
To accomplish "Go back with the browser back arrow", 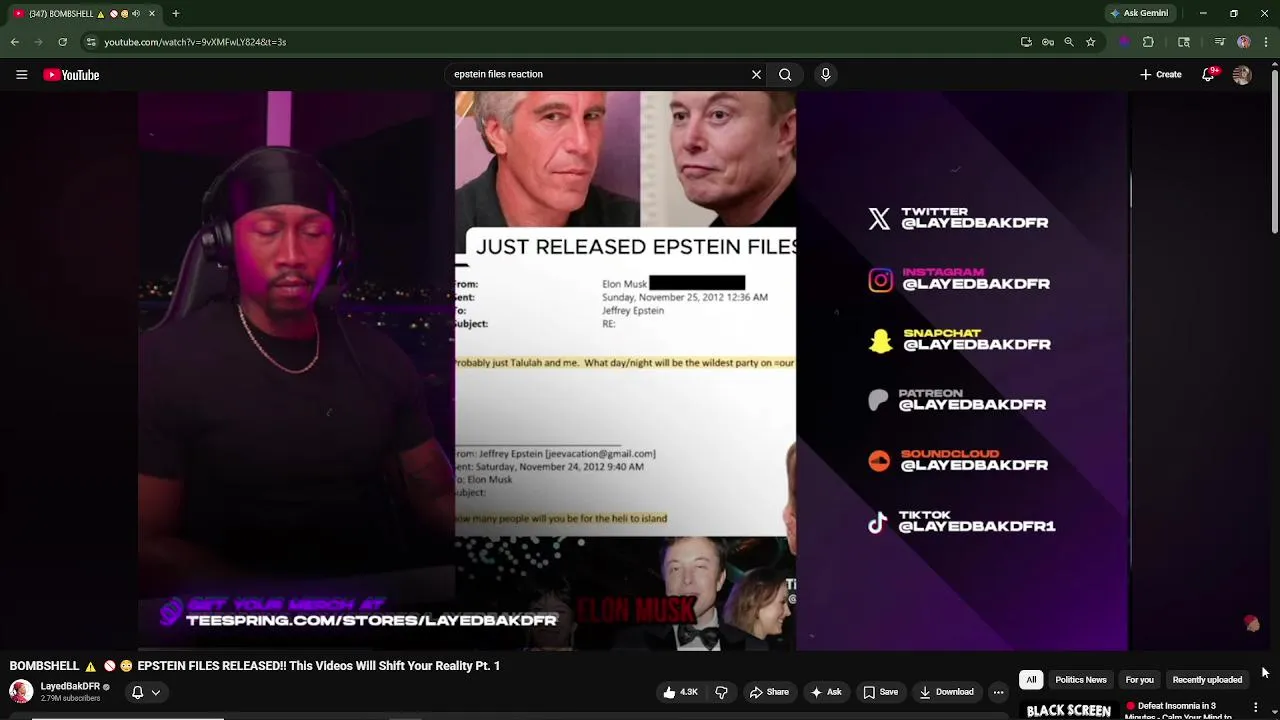I will pos(15,42).
